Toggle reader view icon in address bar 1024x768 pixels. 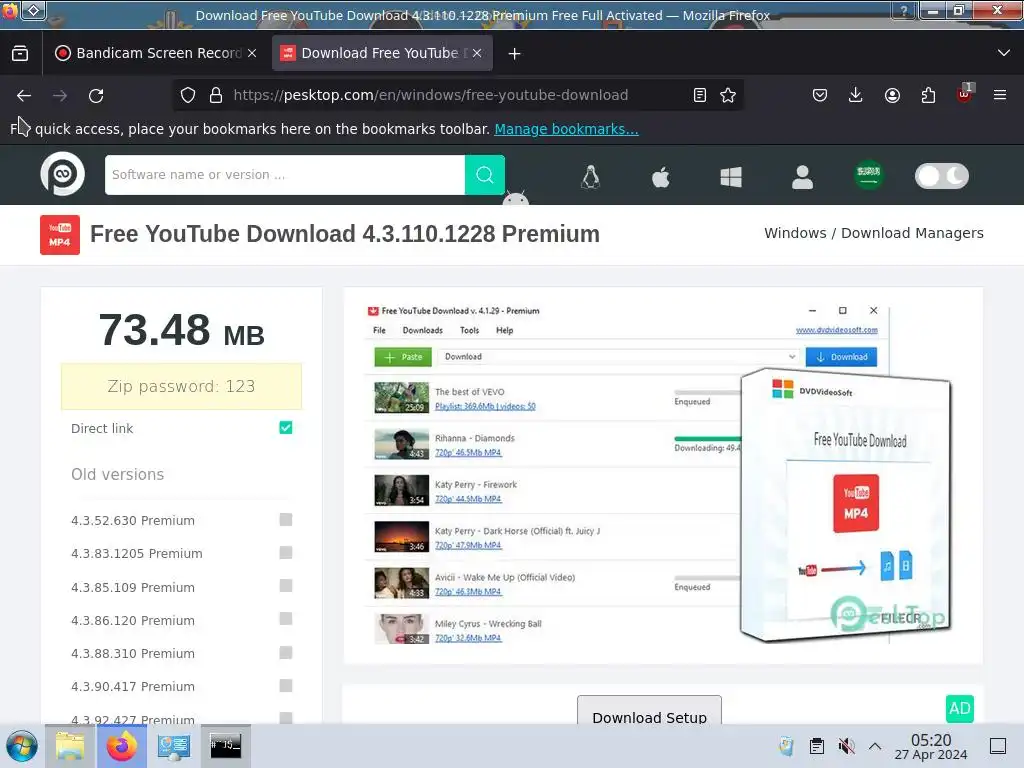[x=699, y=95]
